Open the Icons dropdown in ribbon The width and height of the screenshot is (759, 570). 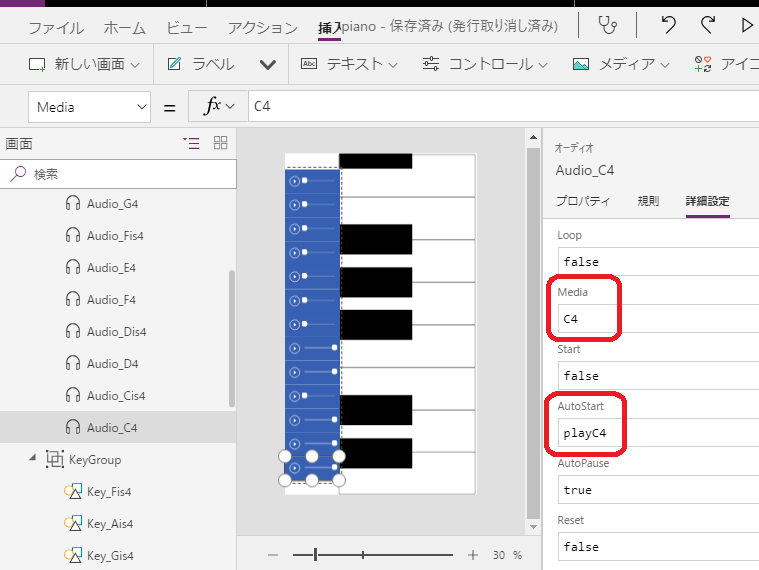coord(726,64)
